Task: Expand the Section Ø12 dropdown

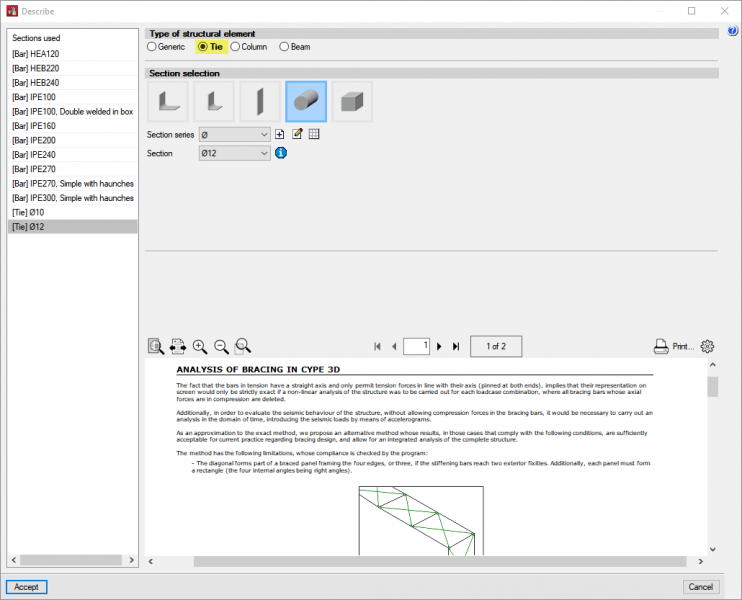Action: point(234,153)
